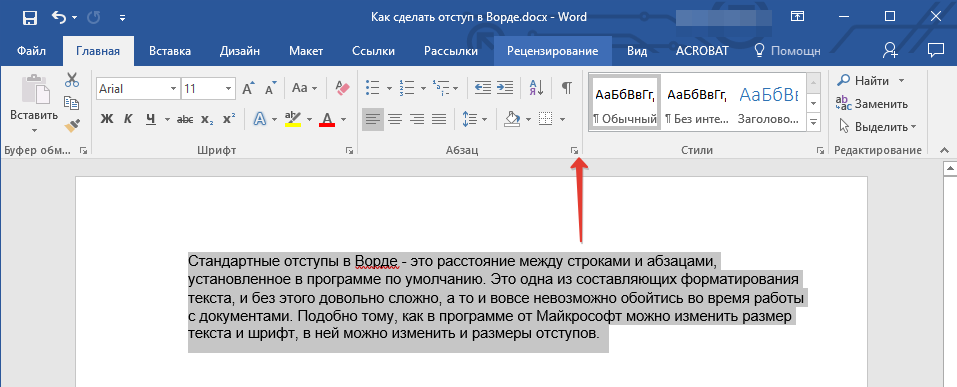Clear all formatting with eraser icon
The image size is (957, 387).
pyautogui.click(x=343, y=89)
